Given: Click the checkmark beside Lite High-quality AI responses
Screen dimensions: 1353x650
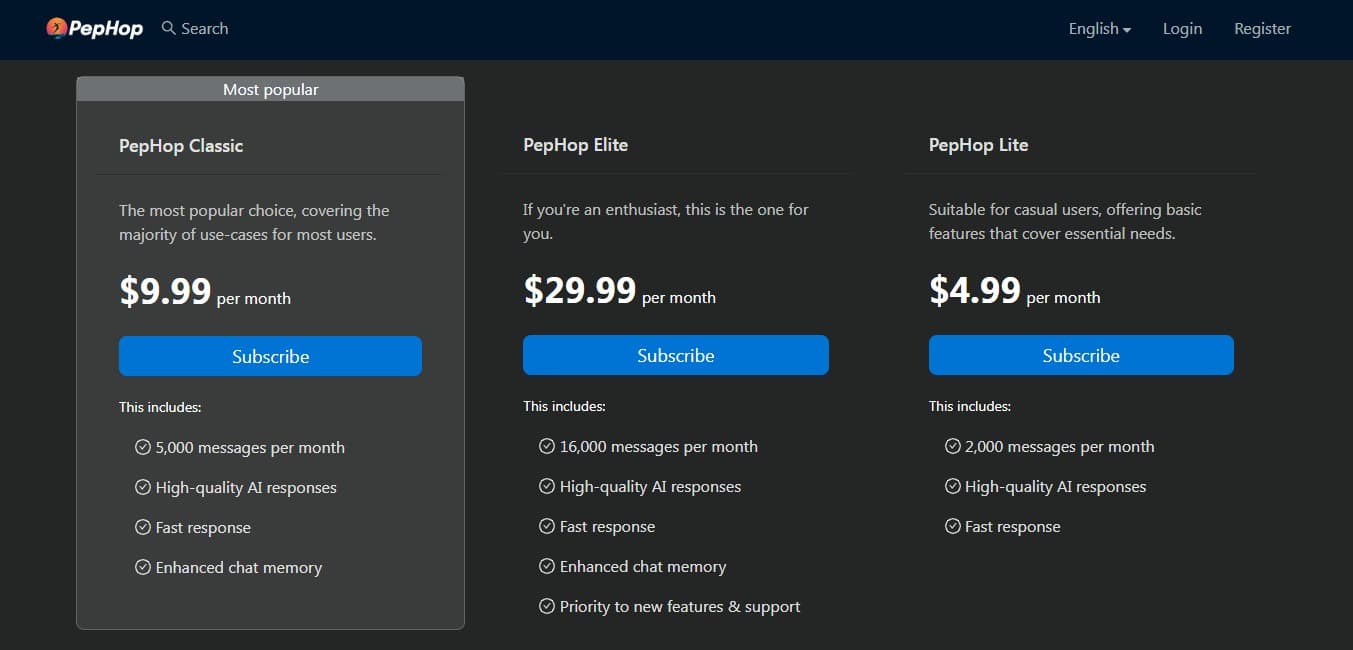Looking at the screenshot, I should click(x=953, y=486).
